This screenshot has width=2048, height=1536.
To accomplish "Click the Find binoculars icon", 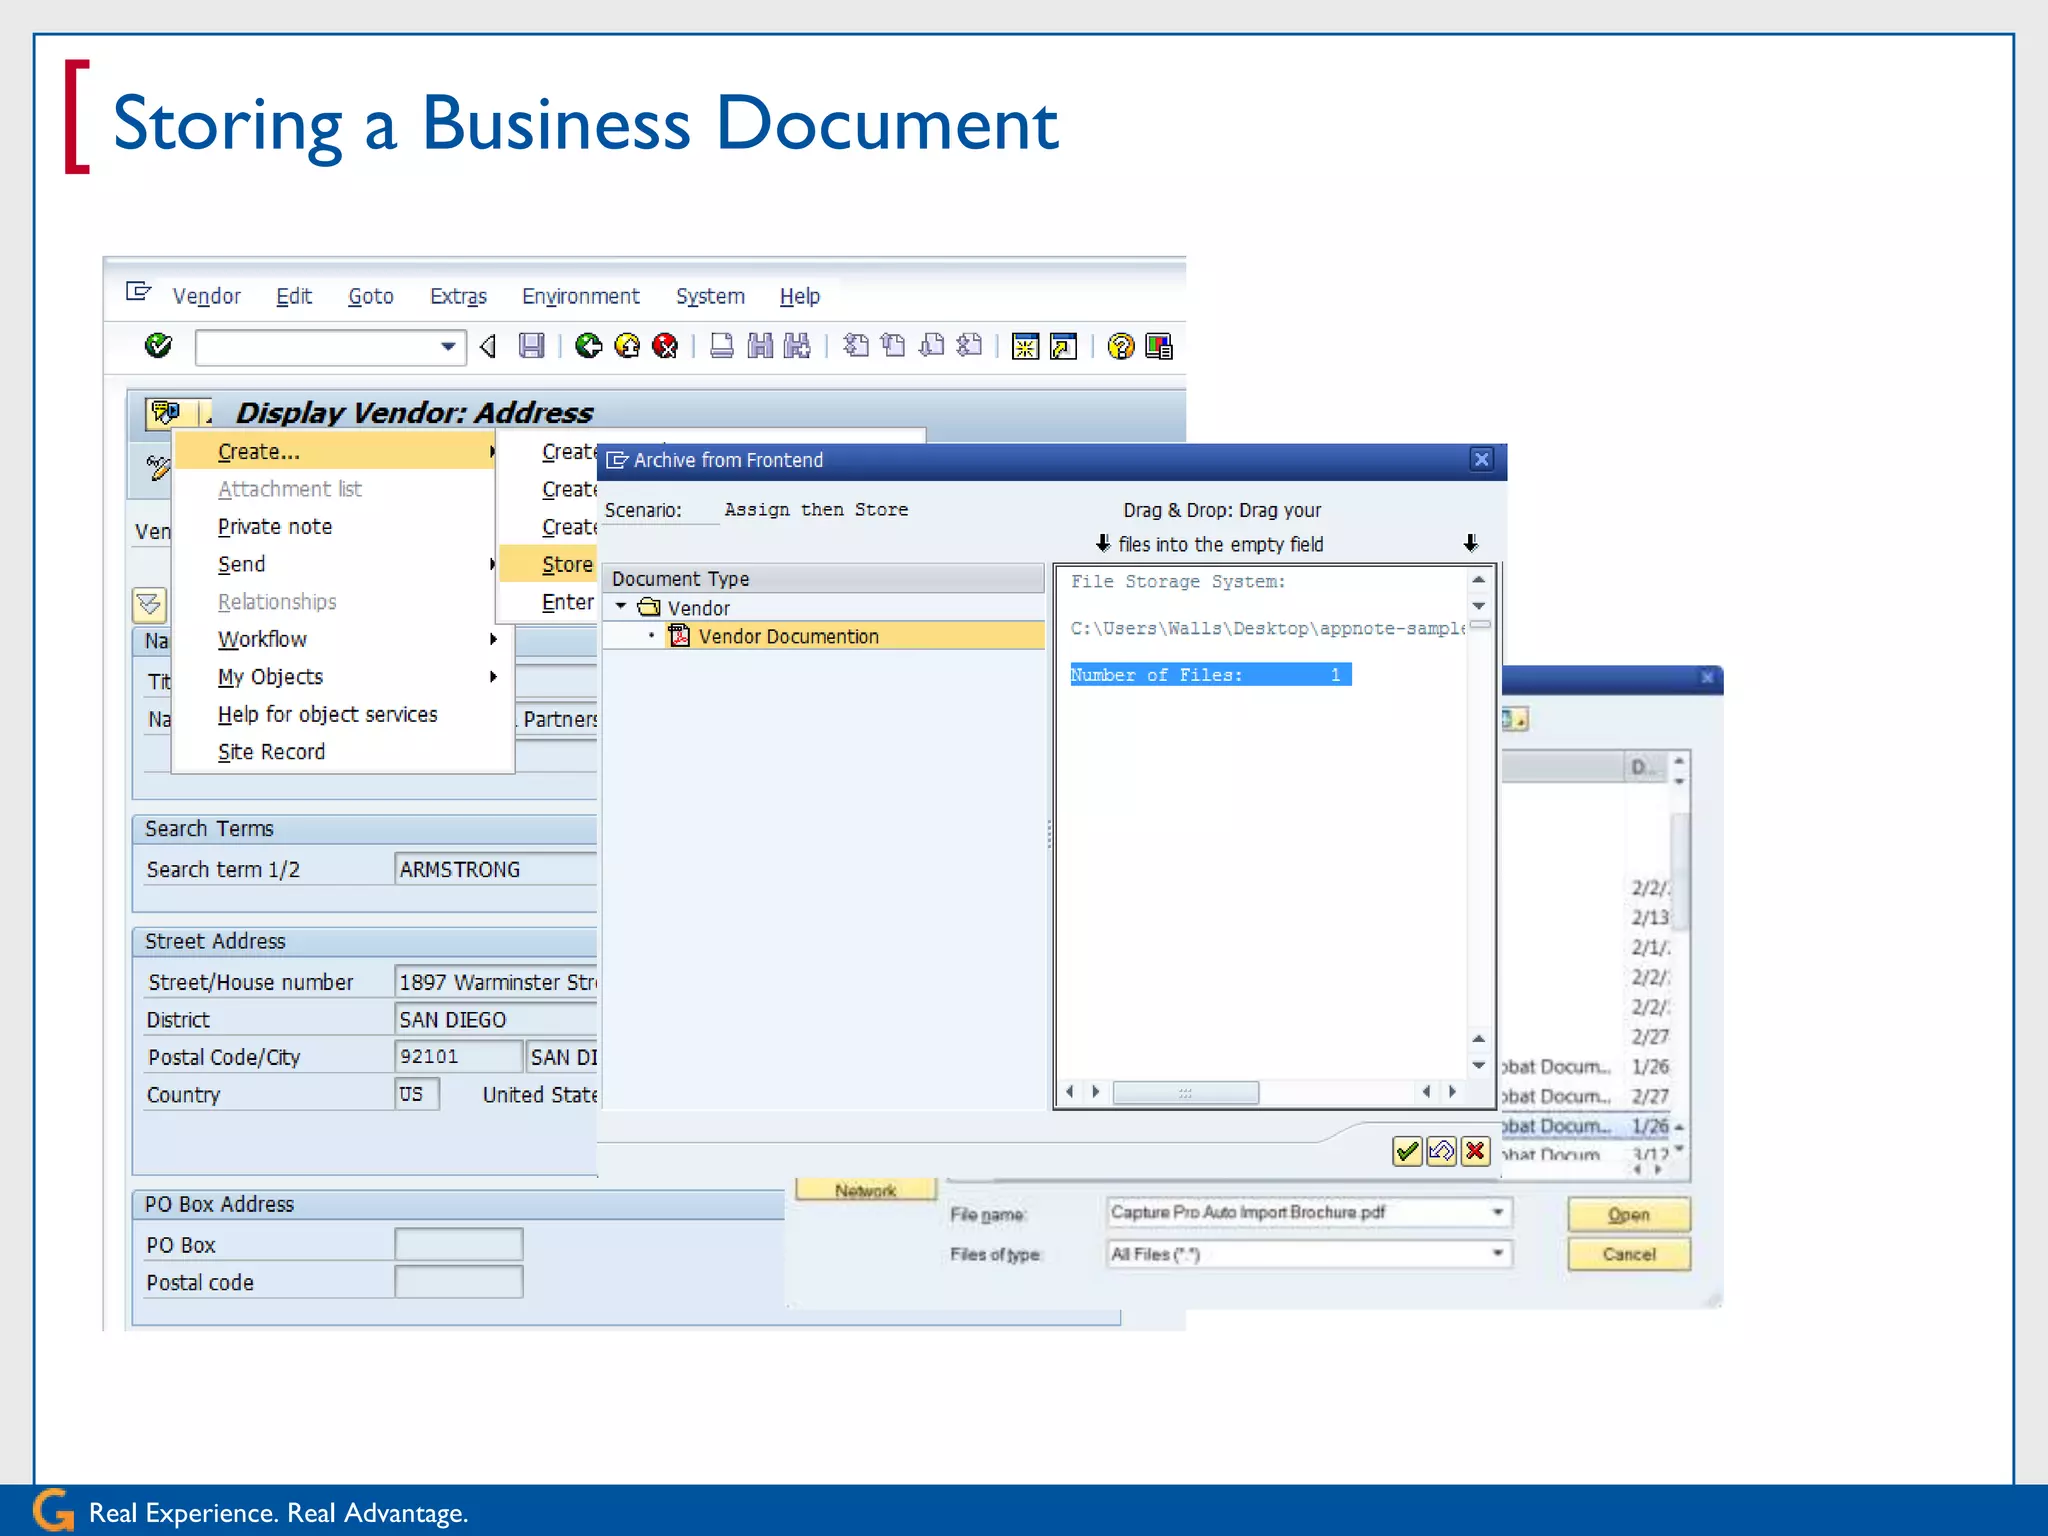I will [x=760, y=346].
